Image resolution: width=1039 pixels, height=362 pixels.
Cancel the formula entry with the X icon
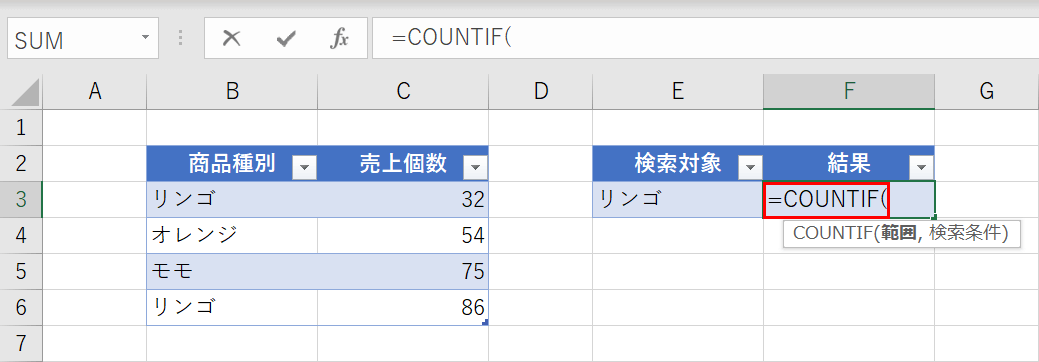tap(231, 38)
